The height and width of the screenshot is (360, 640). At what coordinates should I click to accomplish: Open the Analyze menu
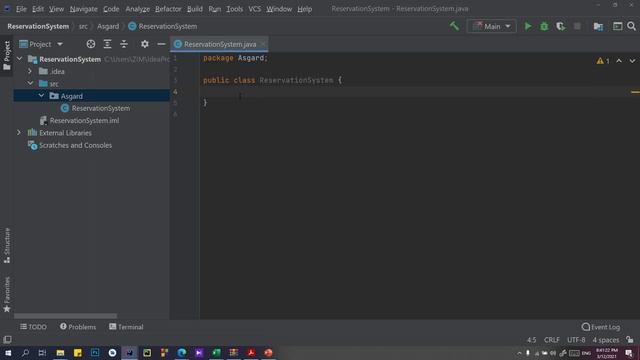(138, 9)
